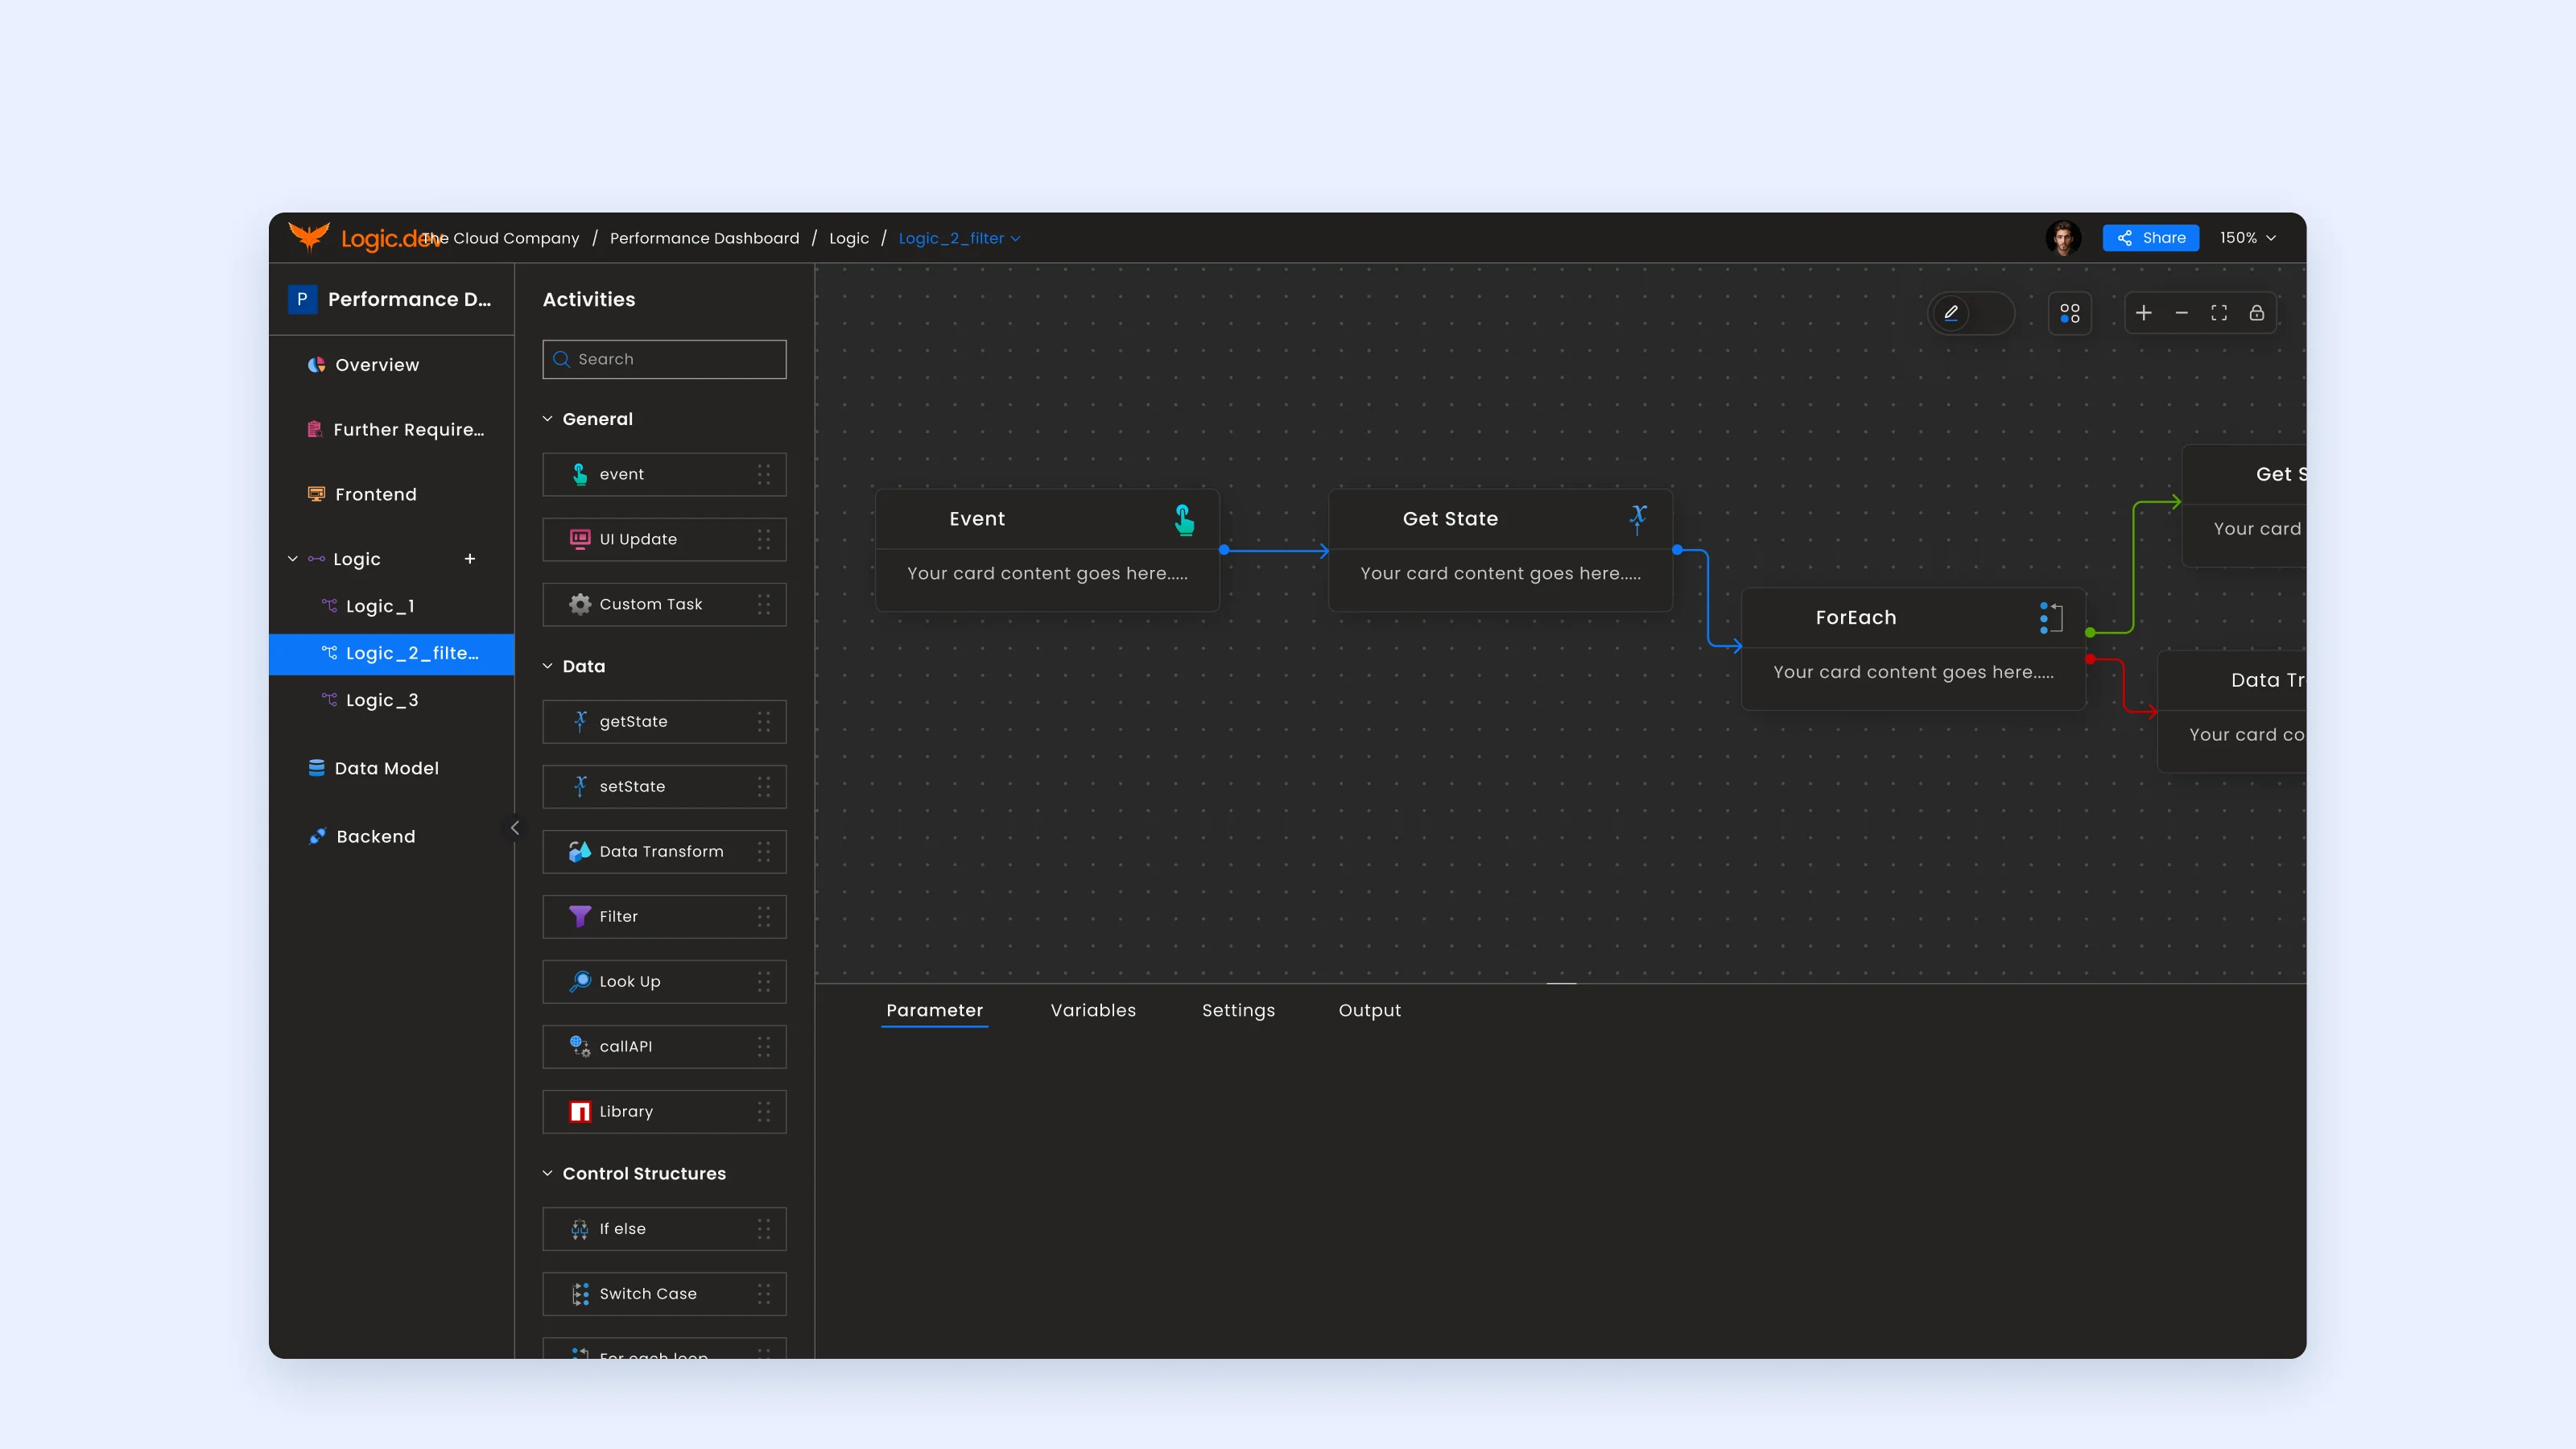
Task: Zoom in with the plus icon
Action: pos(2143,313)
